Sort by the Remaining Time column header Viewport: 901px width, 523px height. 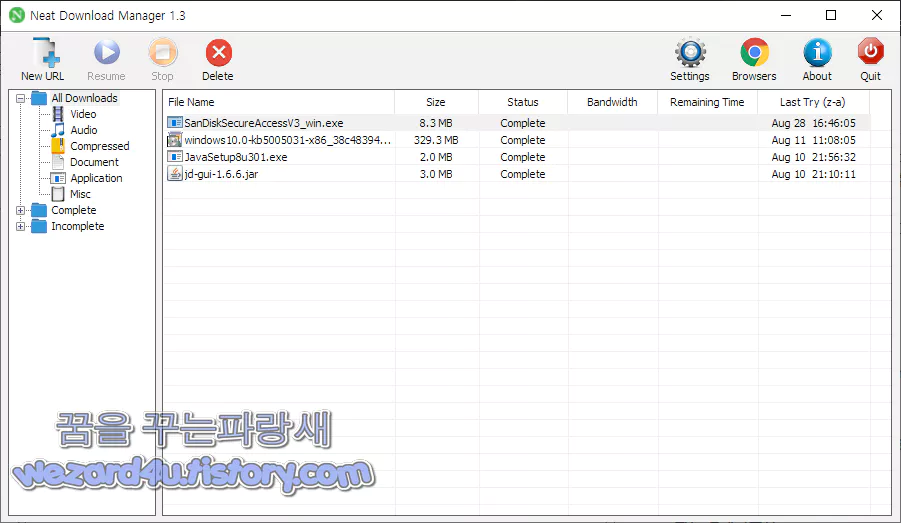(x=707, y=102)
